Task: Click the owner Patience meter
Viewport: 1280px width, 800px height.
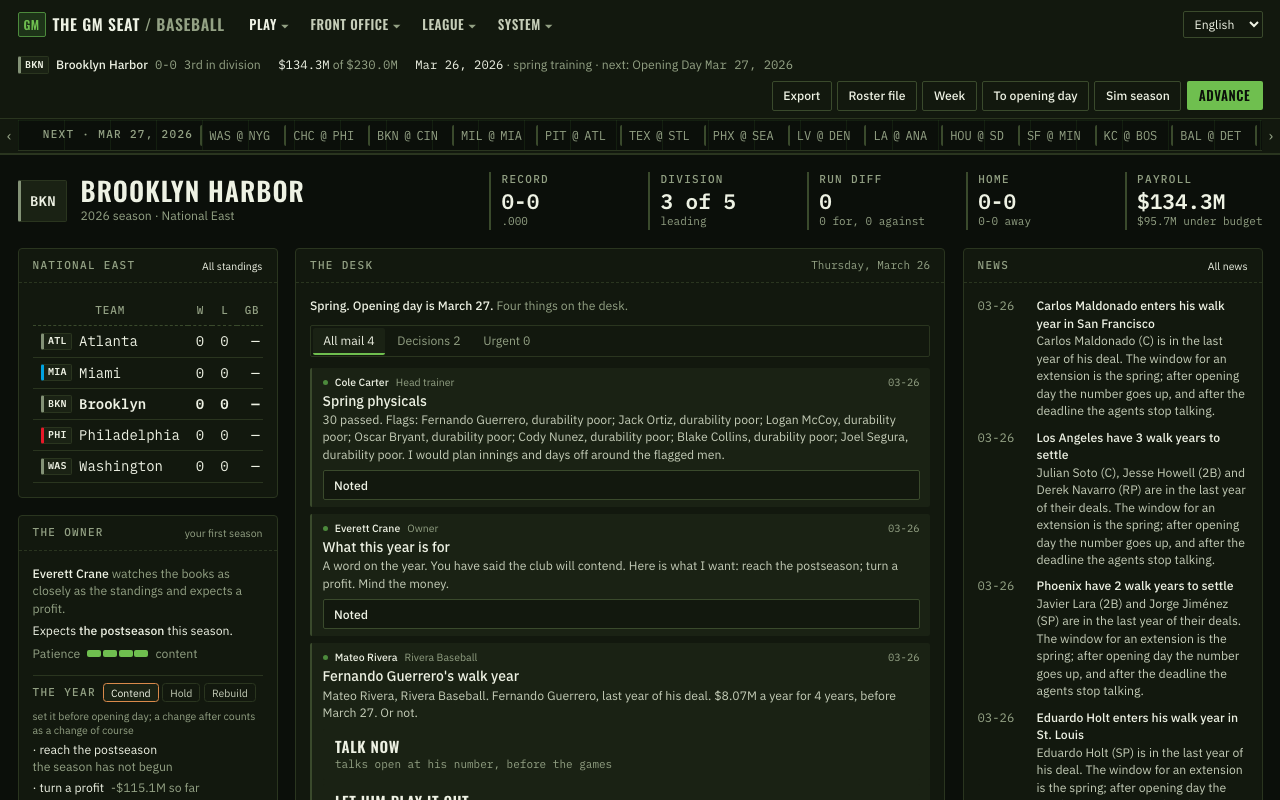Action: tap(117, 654)
